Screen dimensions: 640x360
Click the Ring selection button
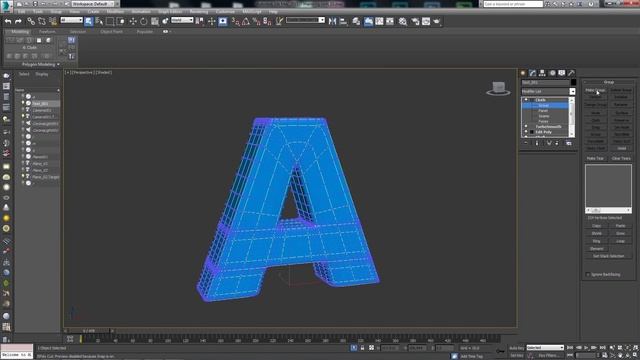596,241
